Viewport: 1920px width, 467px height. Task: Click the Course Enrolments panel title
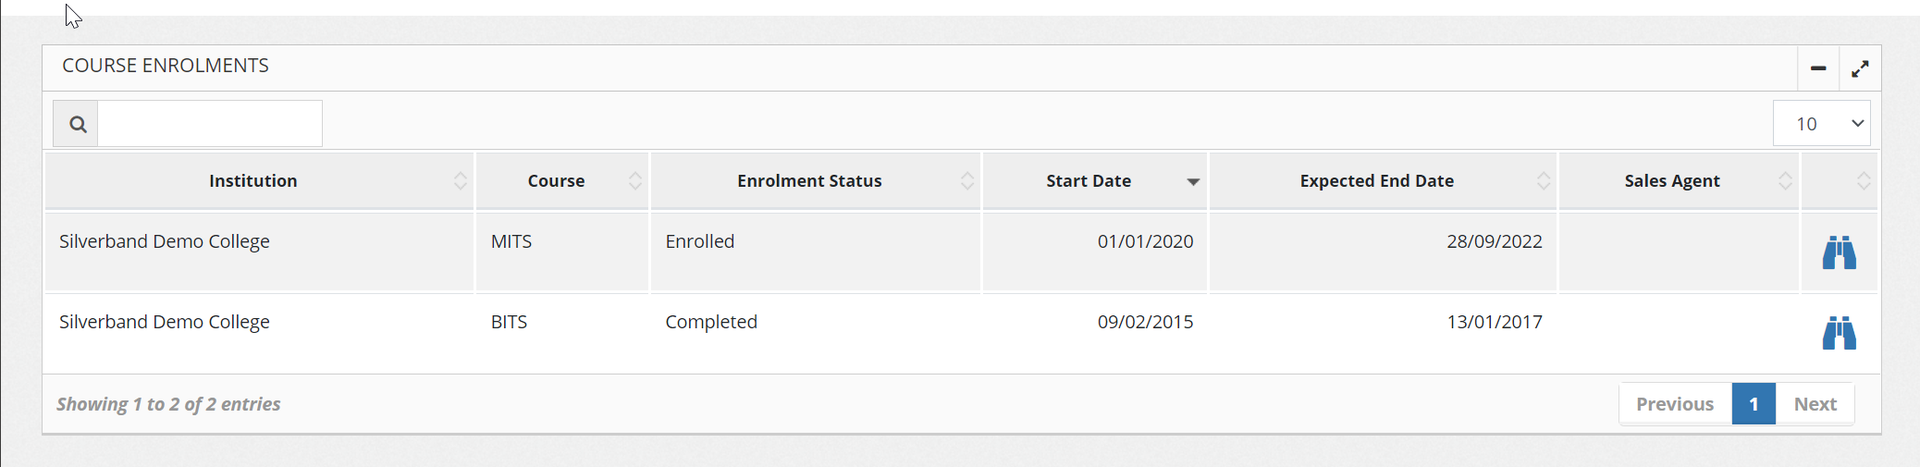[166, 66]
